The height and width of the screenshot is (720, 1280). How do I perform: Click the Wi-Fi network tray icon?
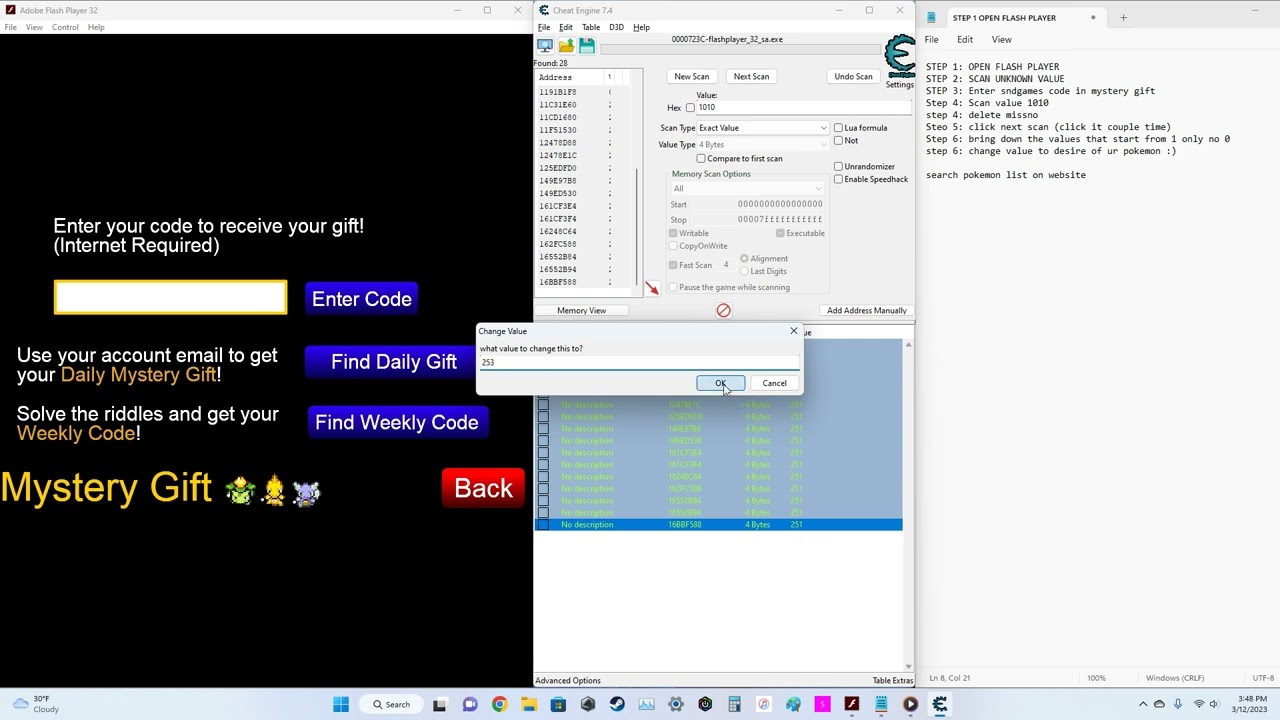[1199, 704]
